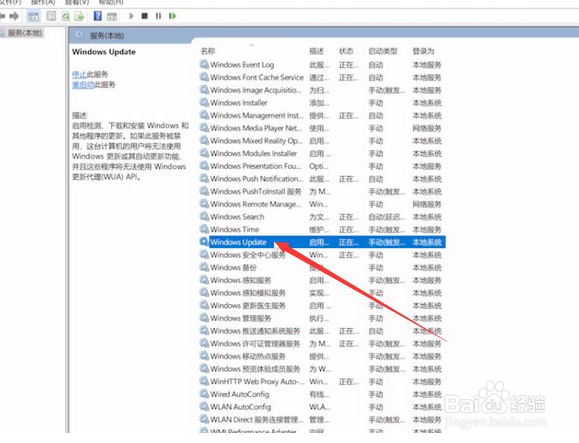Click gear icon of Windows Search
Image resolution: width=579 pixels, height=443 pixels.
pos(204,216)
